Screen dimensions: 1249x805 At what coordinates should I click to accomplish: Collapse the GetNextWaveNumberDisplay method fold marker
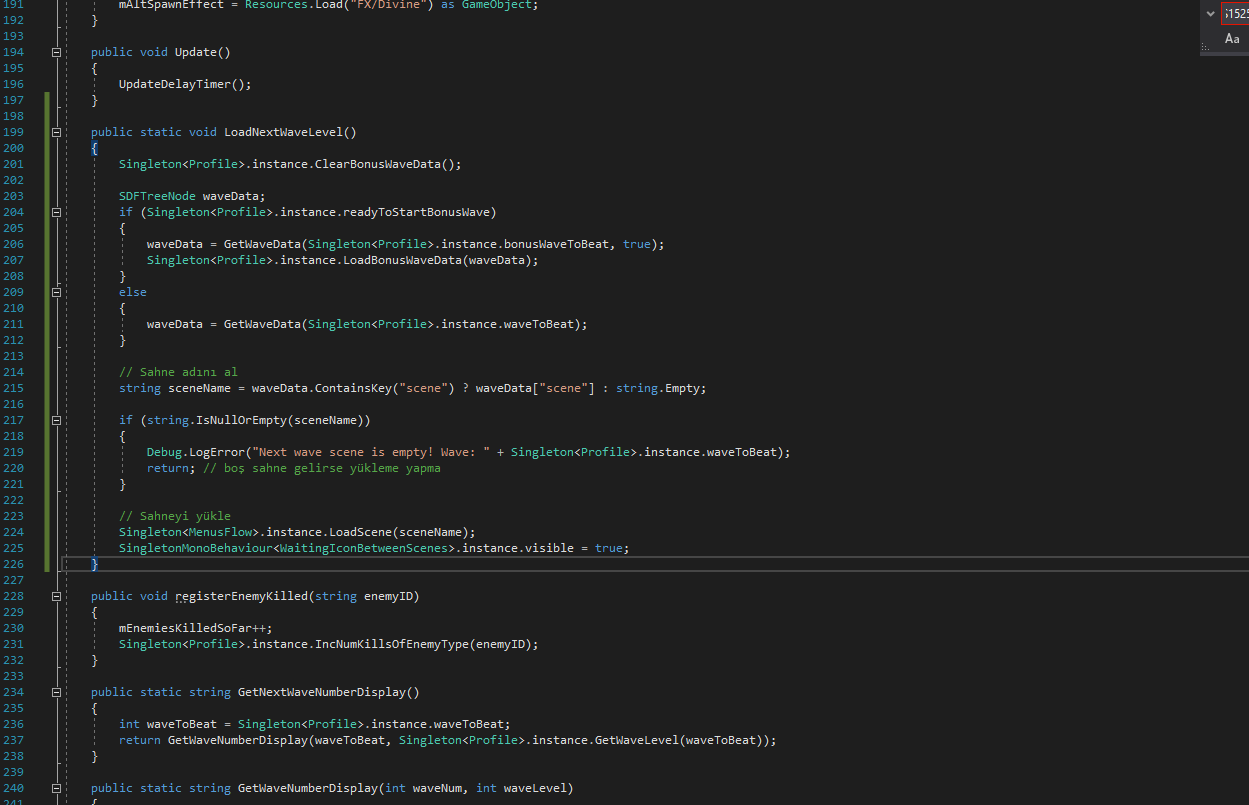click(x=56, y=692)
